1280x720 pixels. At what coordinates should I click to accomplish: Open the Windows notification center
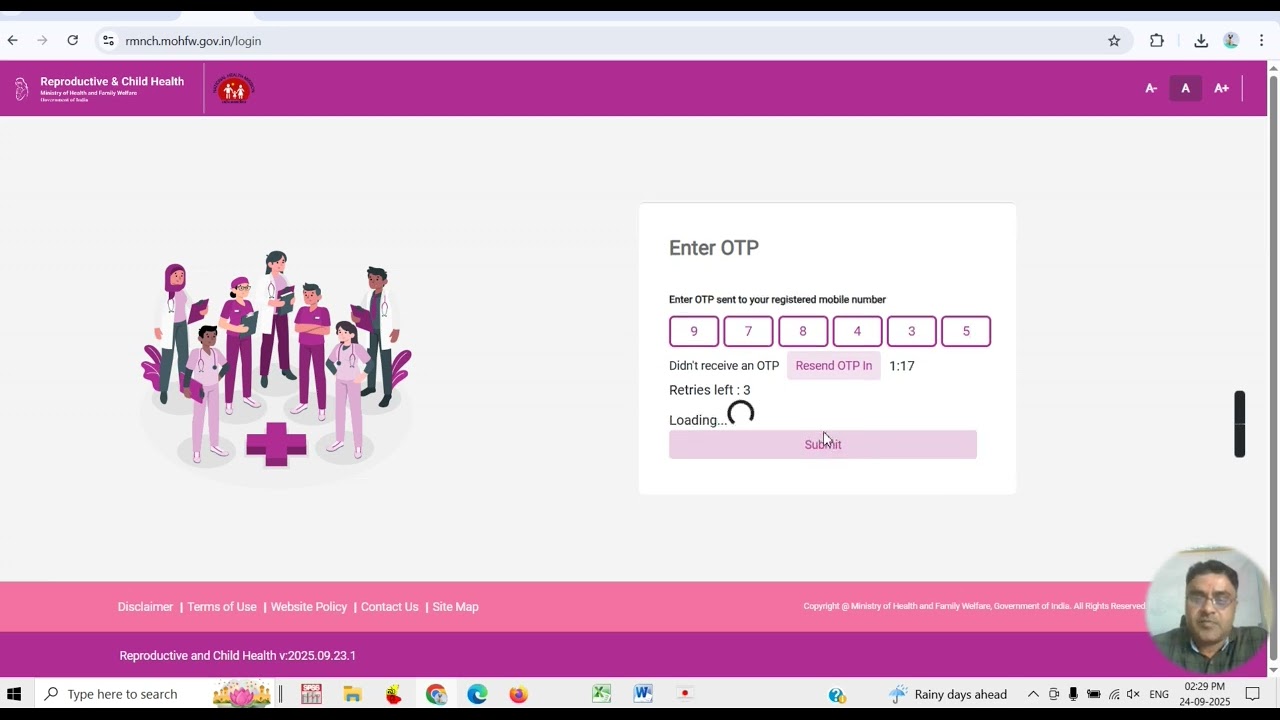(x=1252, y=694)
